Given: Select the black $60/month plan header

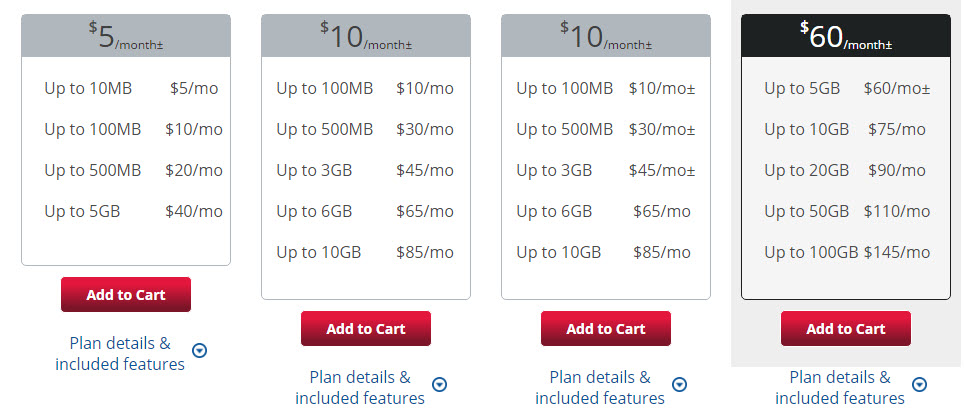Looking at the screenshot, I should coord(846,36).
